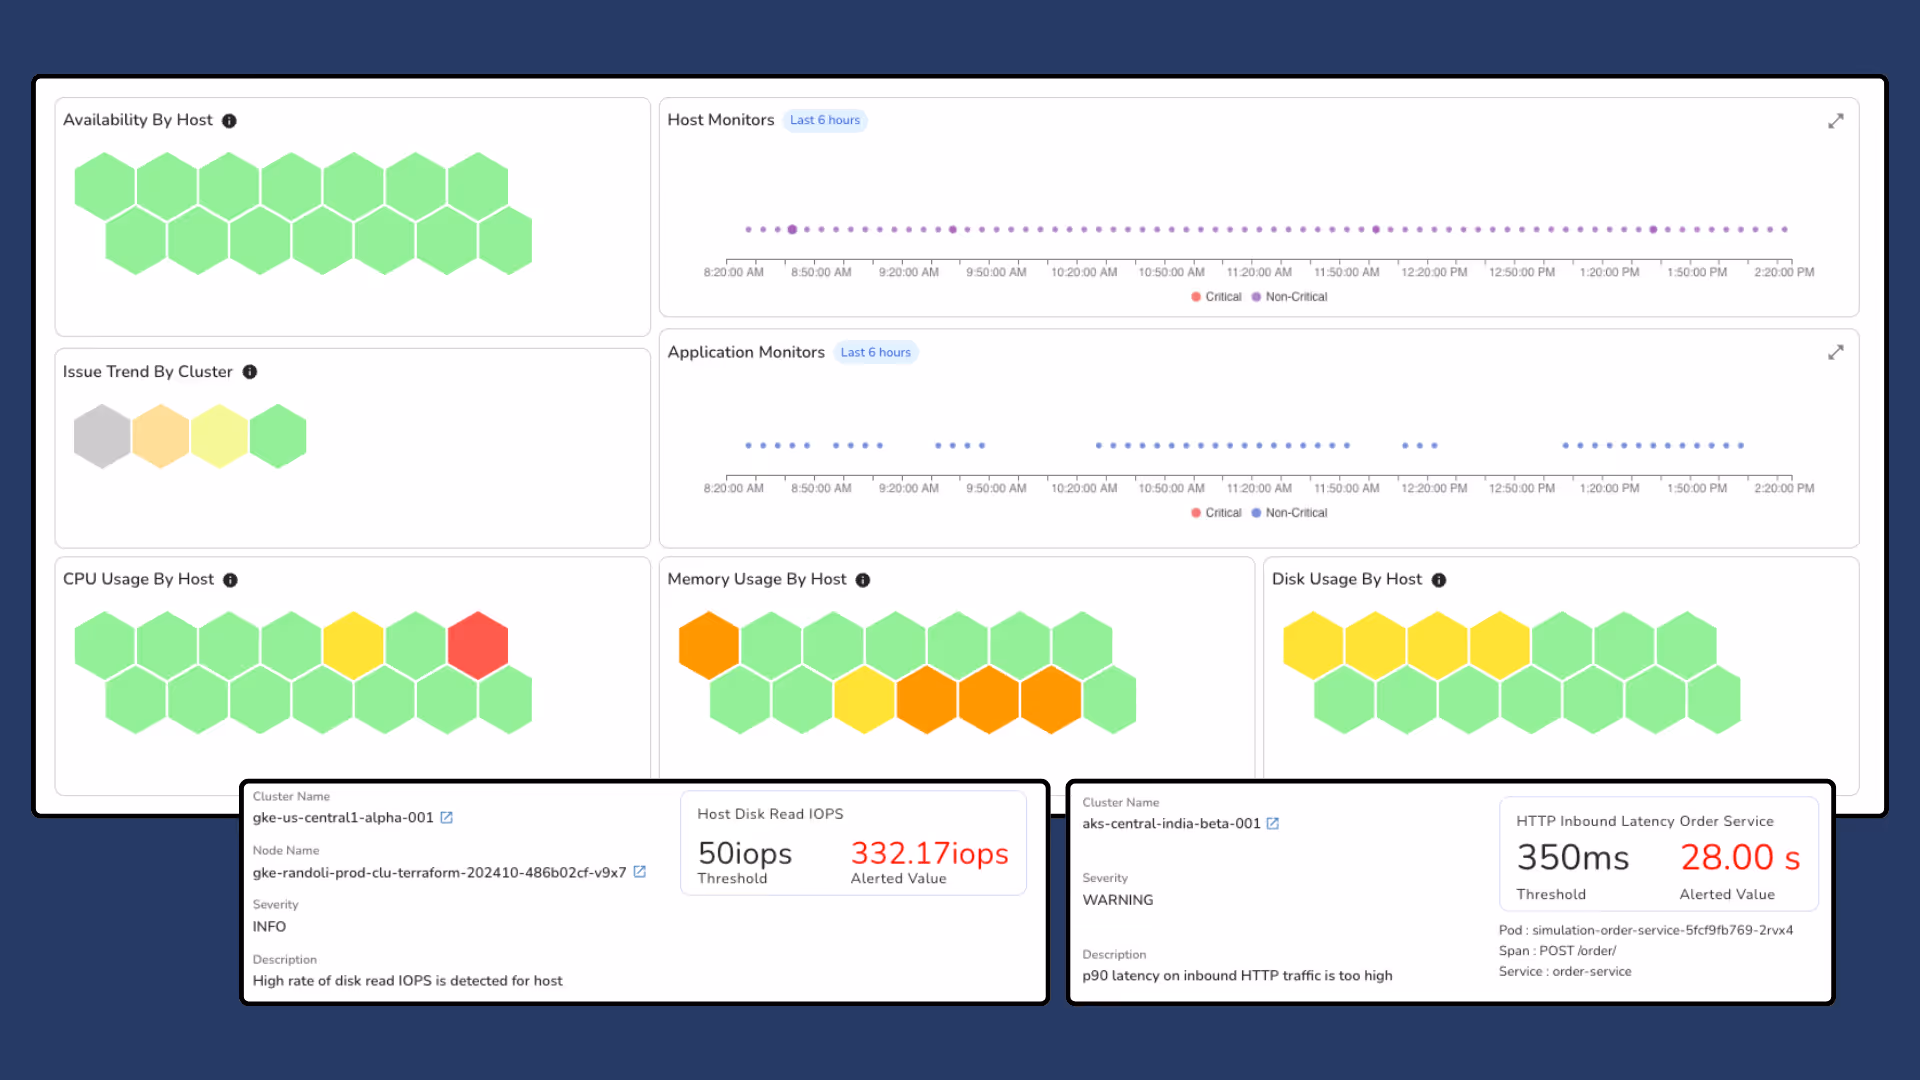This screenshot has height=1080, width=1920.
Task: Click info icon next to Memory Usage By Host
Action: point(863,580)
